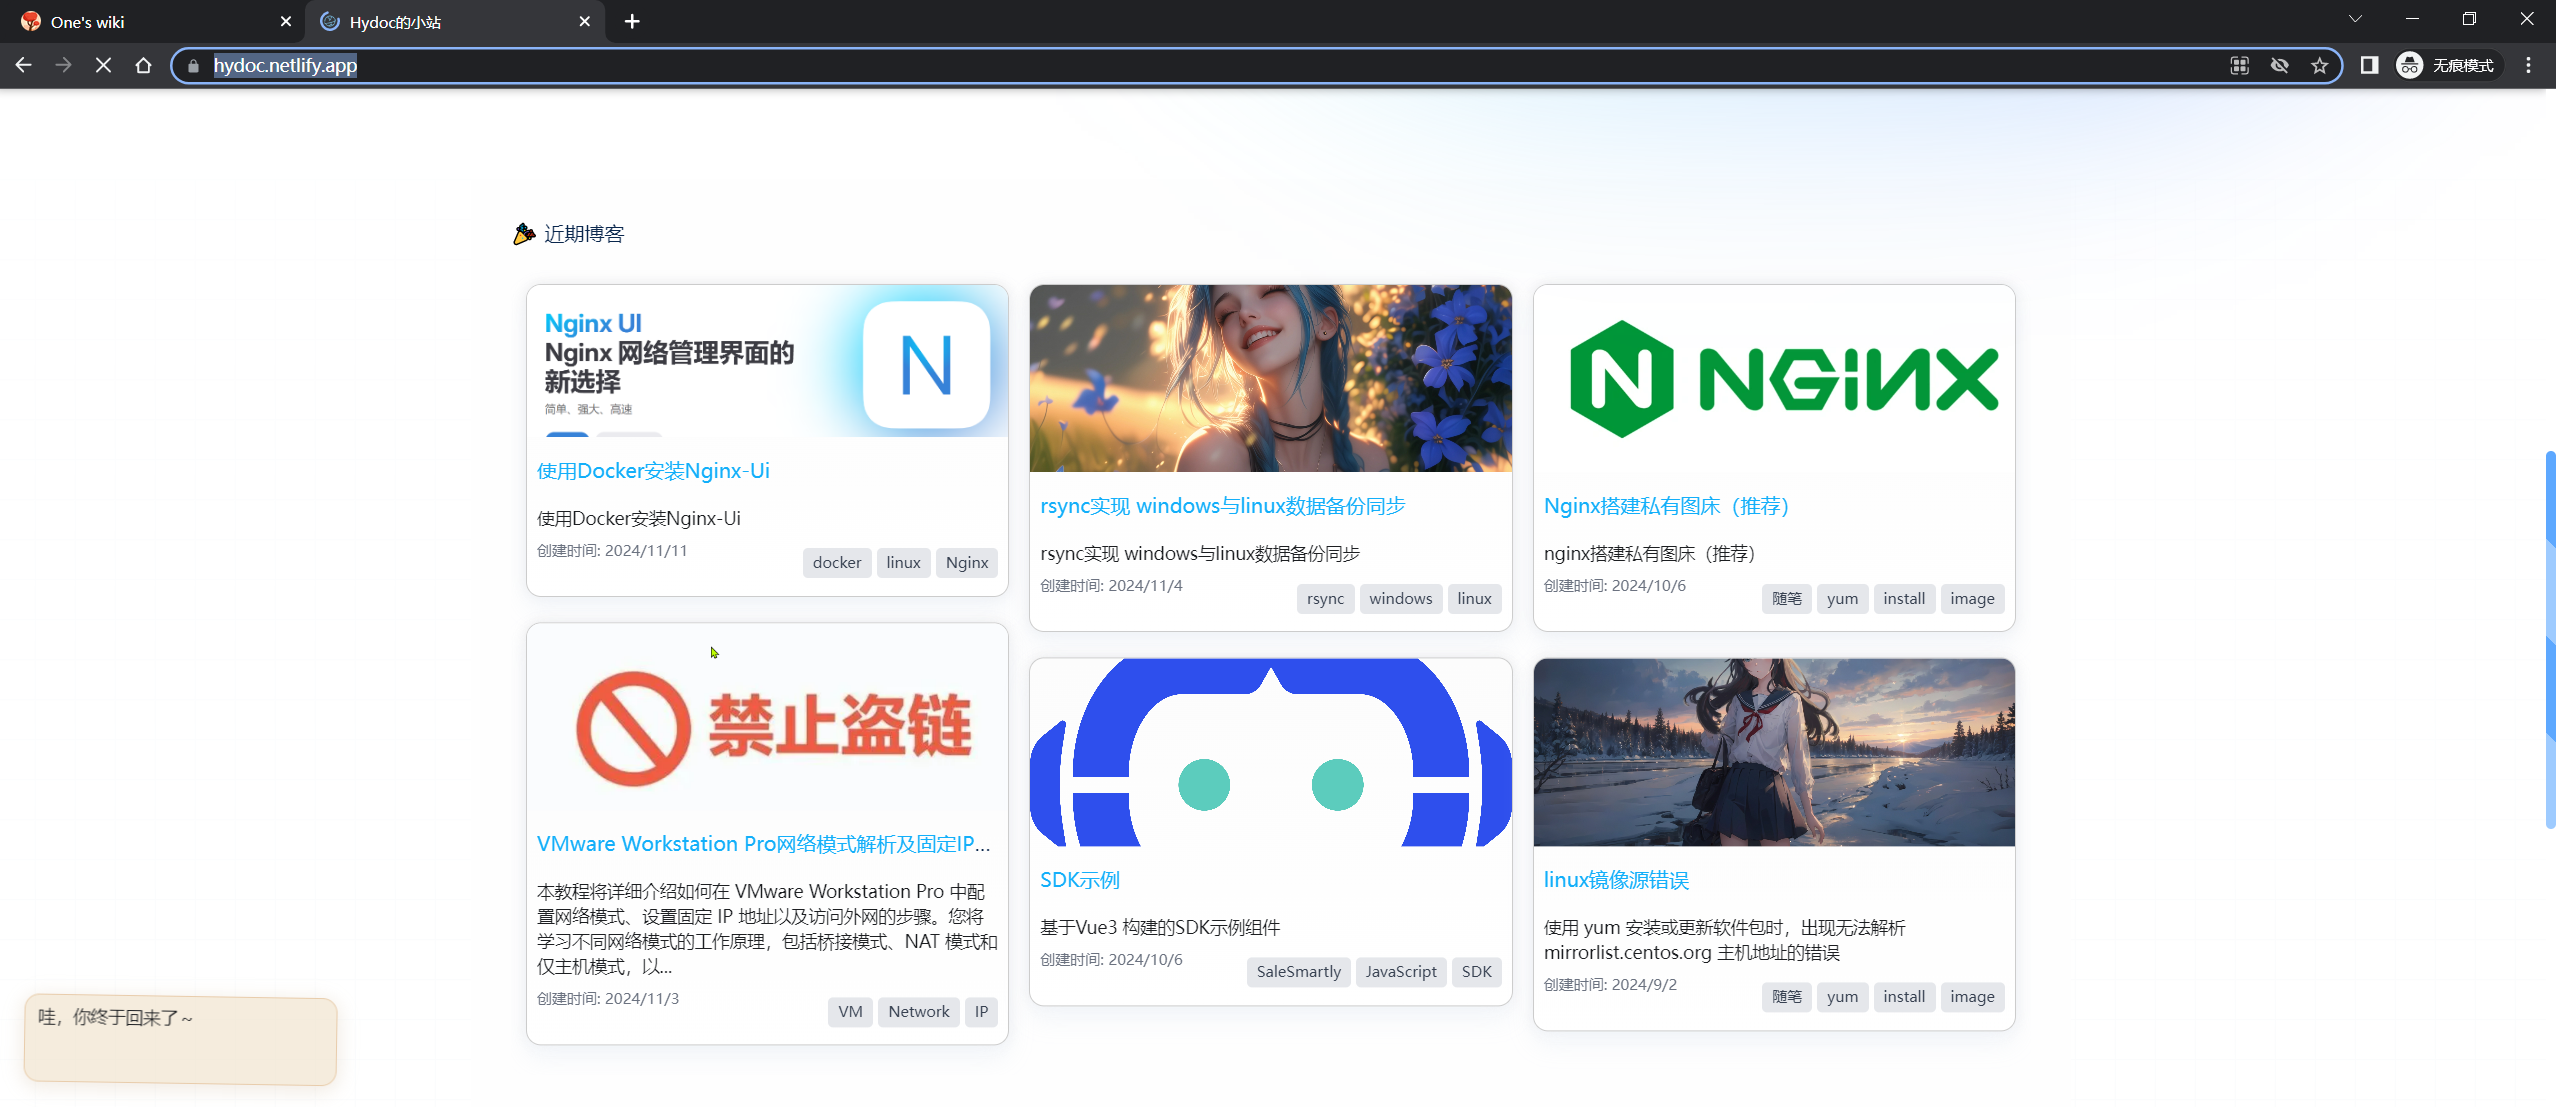
Task: Click the forward navigation arrow
Action: click(x=64, y=65)
